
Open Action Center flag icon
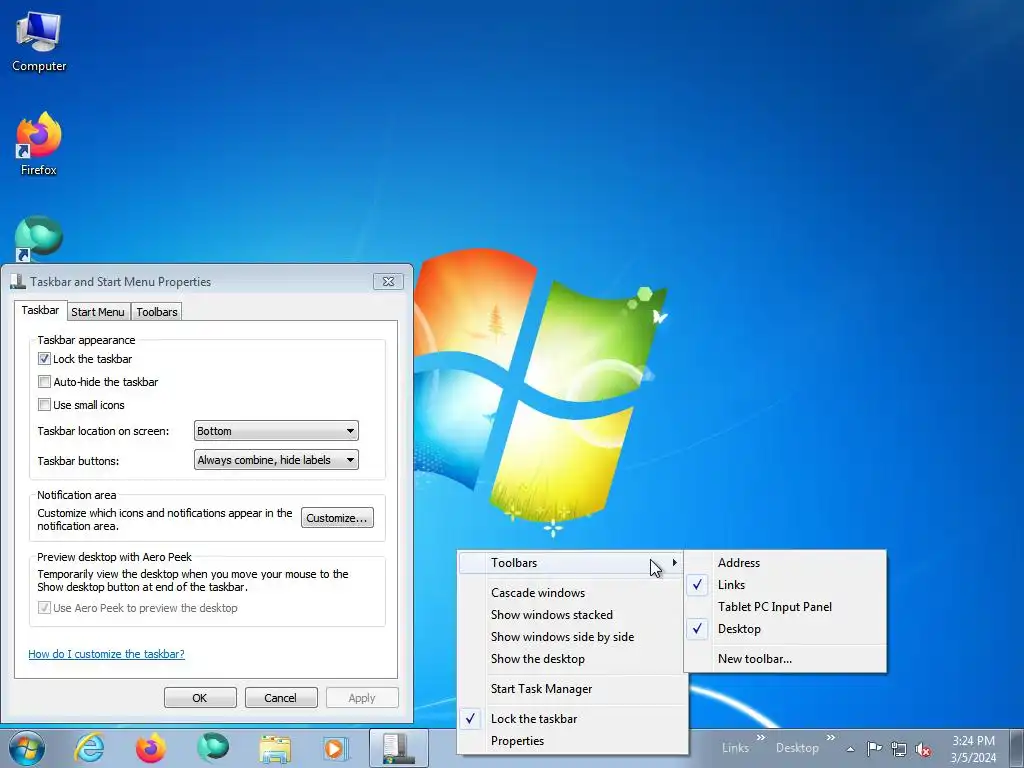click(x=874, y=748)
